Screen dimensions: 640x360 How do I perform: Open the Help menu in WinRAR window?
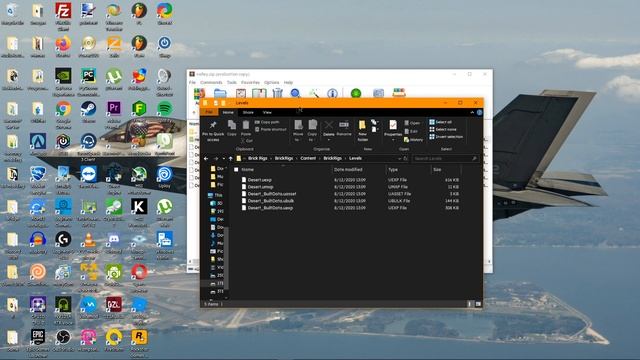288,82
